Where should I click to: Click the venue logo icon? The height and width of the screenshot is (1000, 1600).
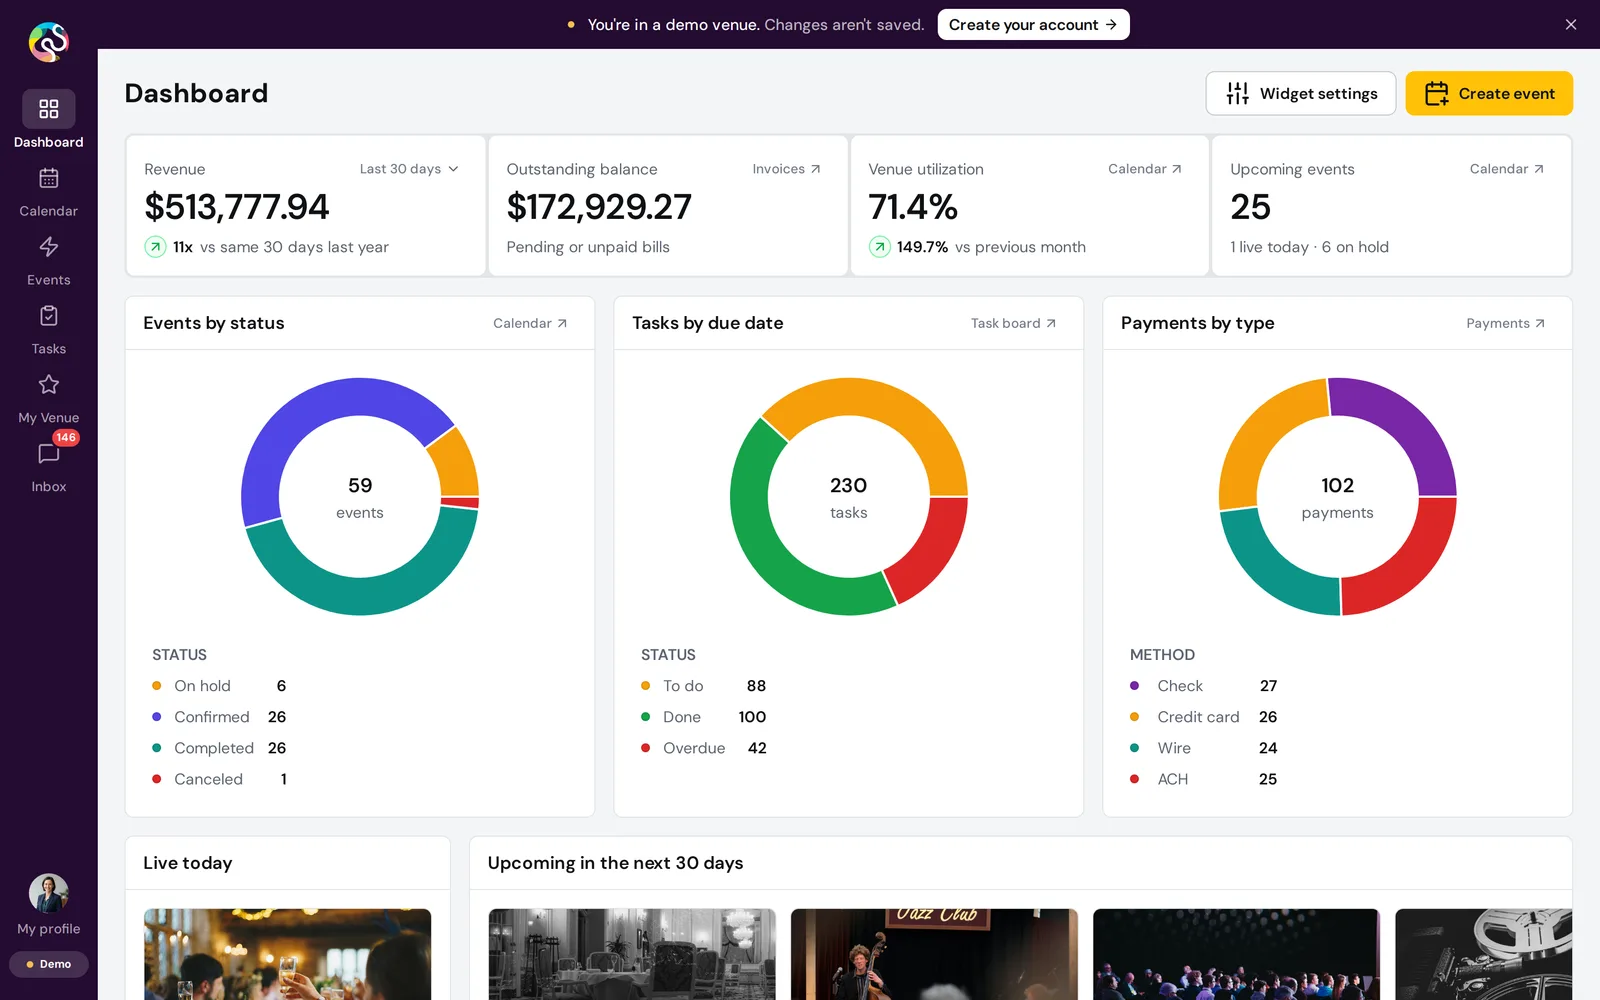(48, 42)
